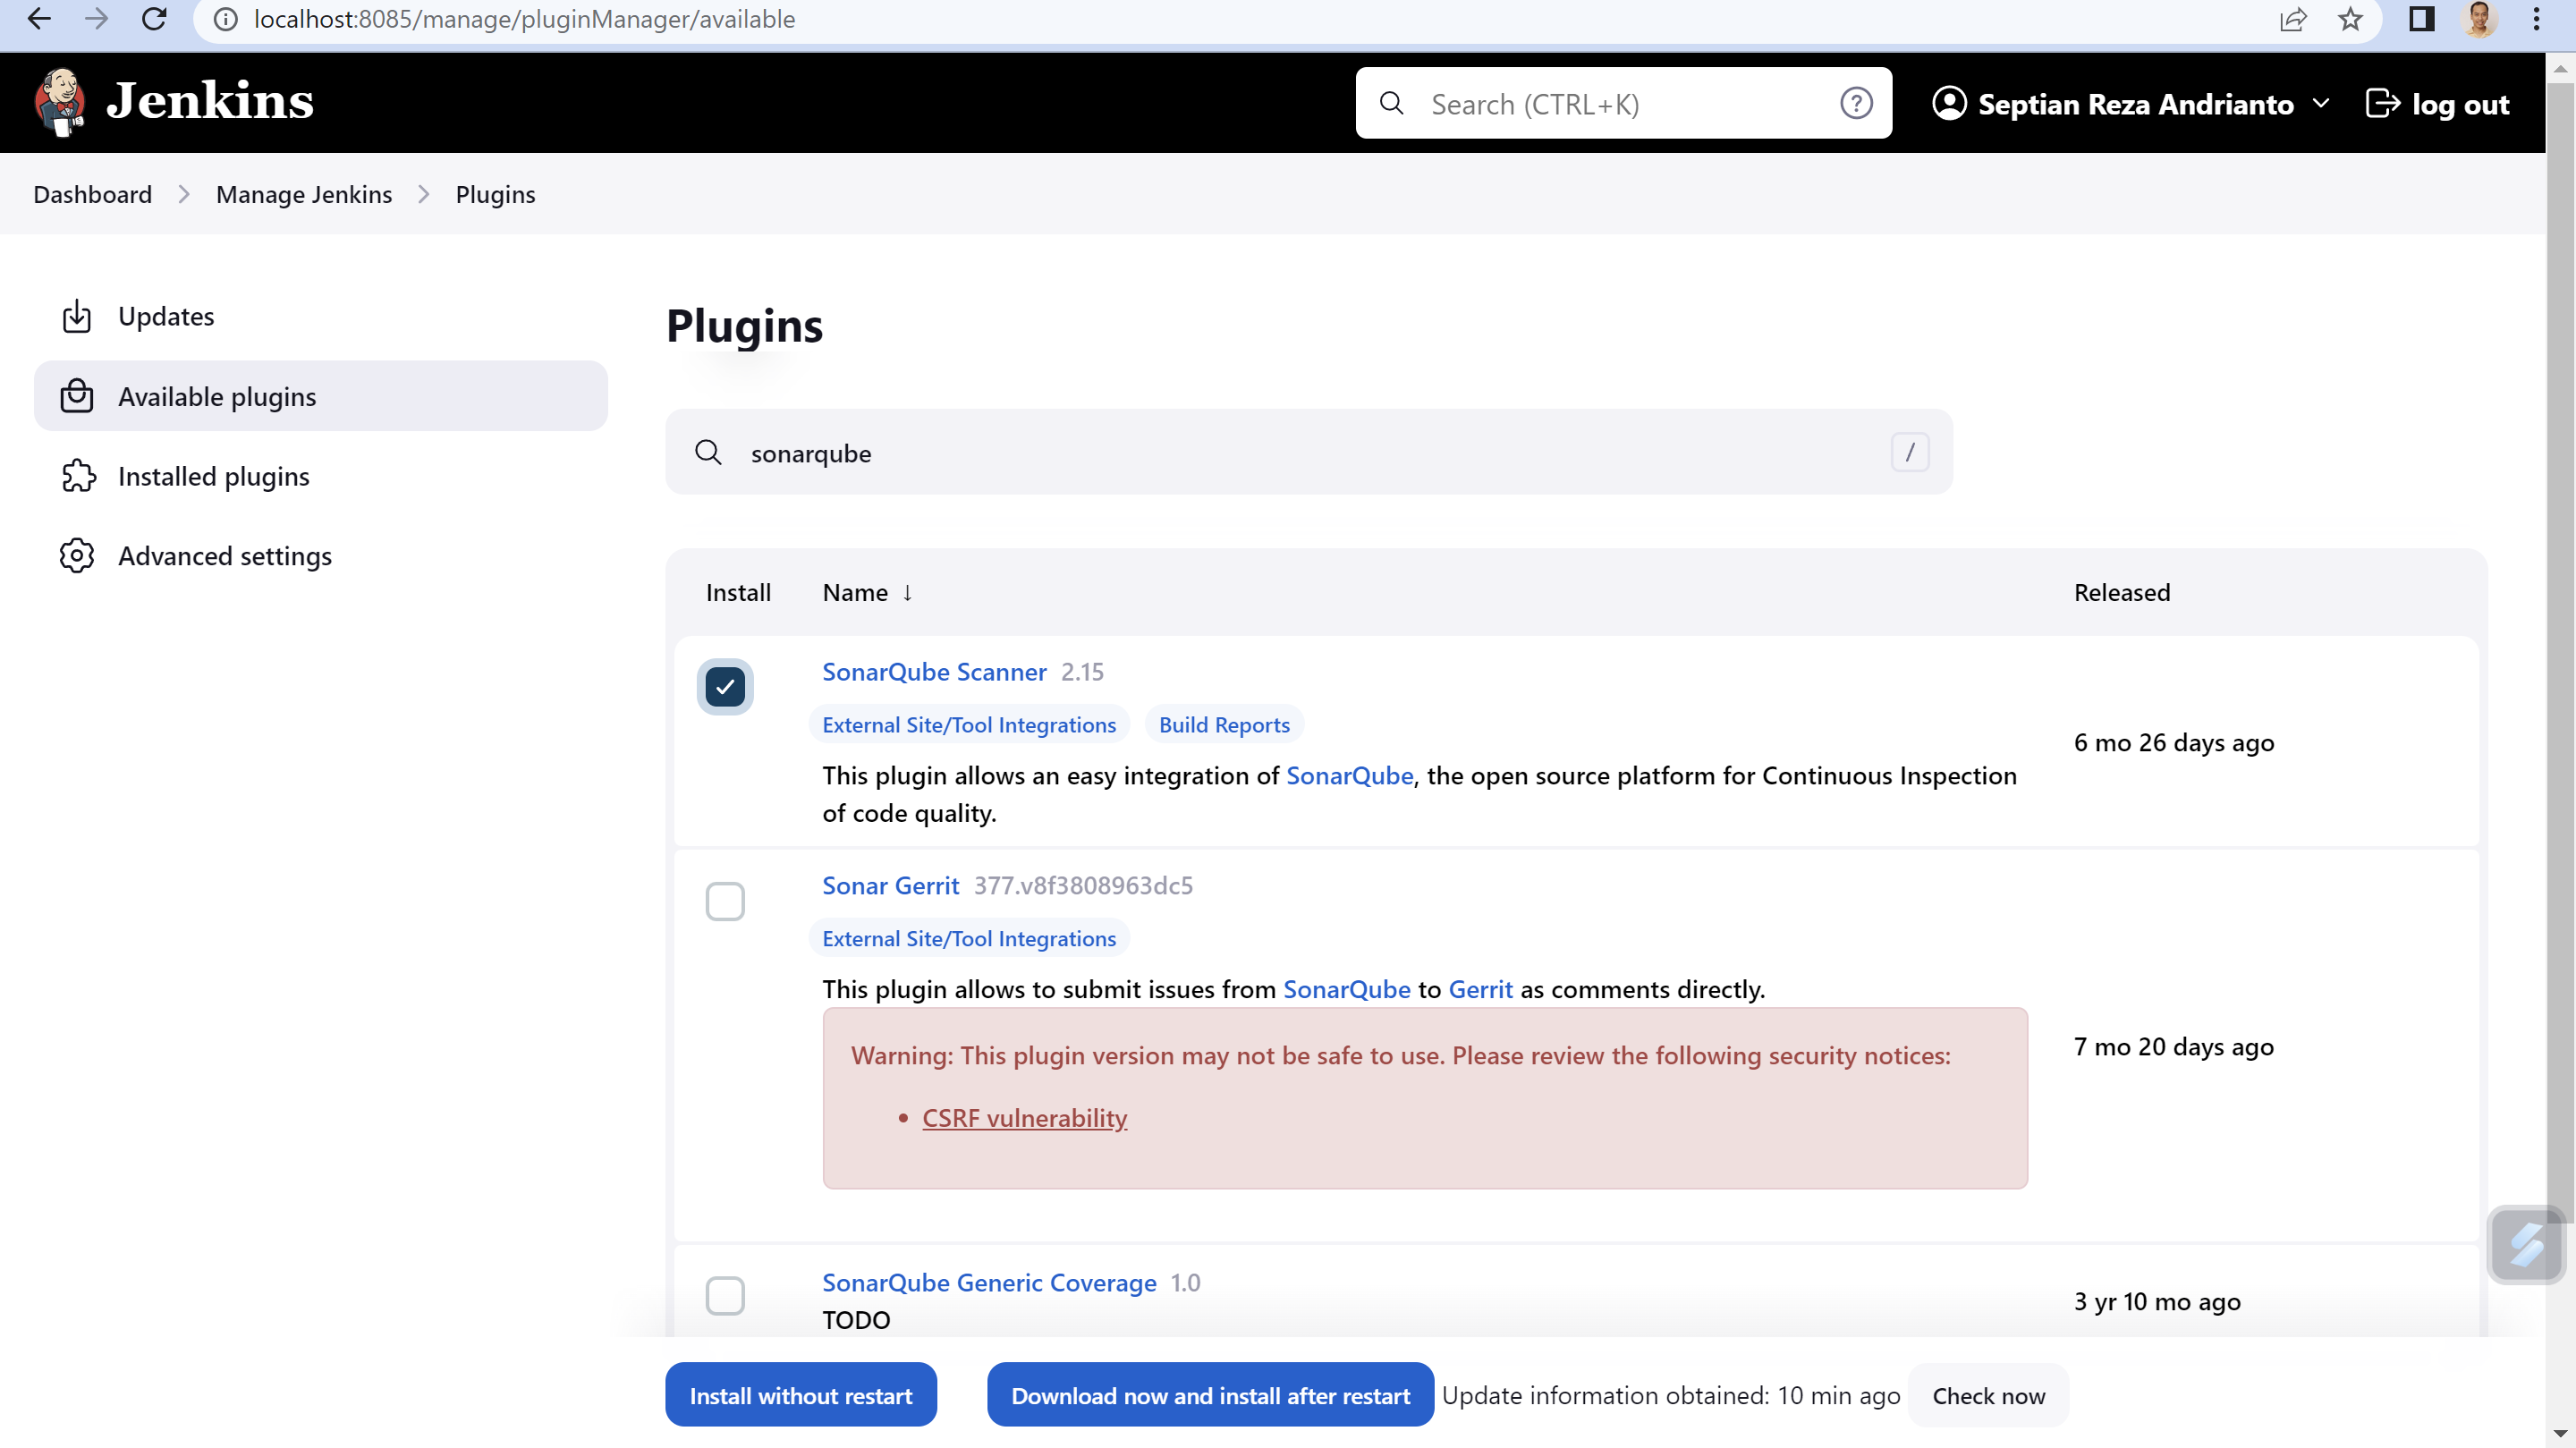
Task: Uncheck the SonarQube Scanner install checkbox
Action: pos(725,686)
